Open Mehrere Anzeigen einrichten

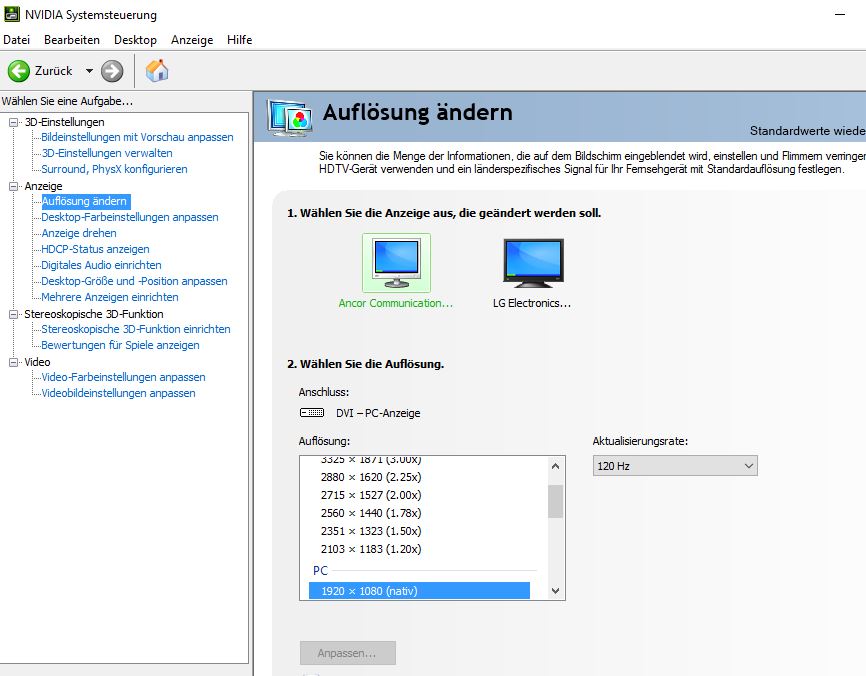pos(110,297)
